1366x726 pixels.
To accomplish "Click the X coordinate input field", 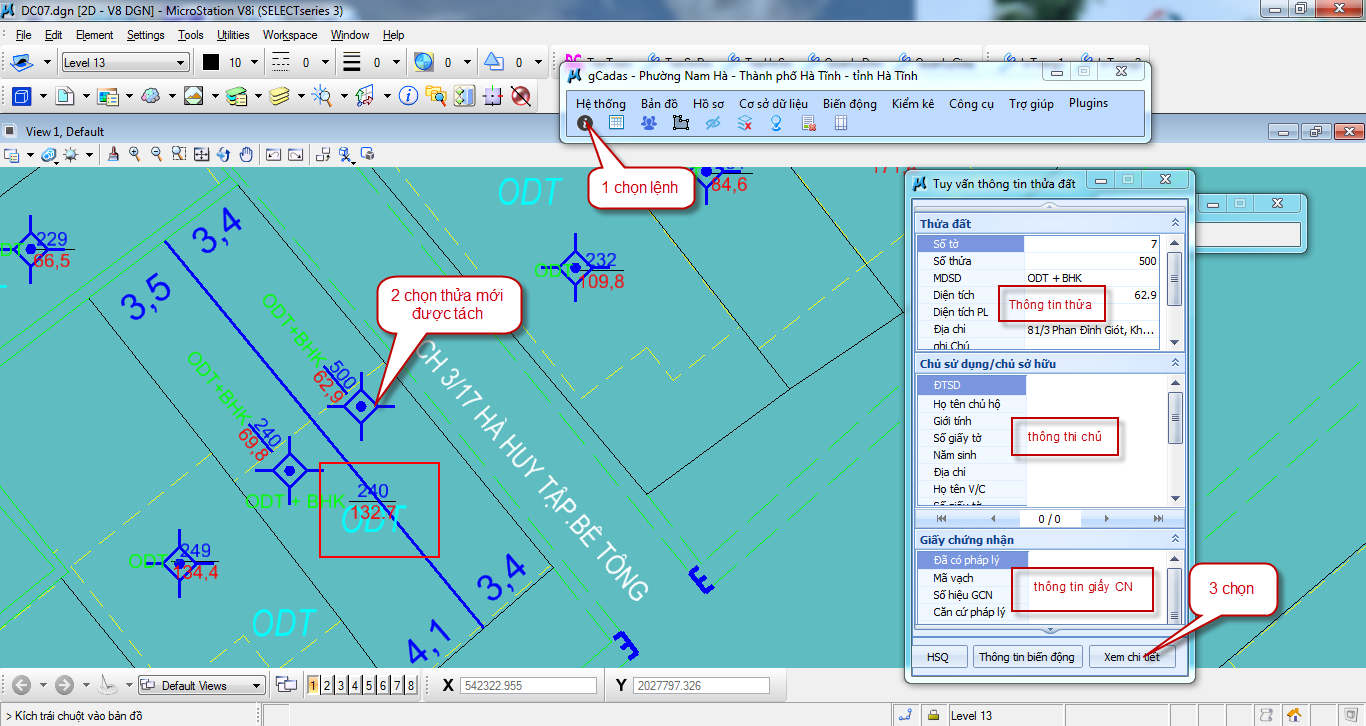I will click(x=527, y=686).
